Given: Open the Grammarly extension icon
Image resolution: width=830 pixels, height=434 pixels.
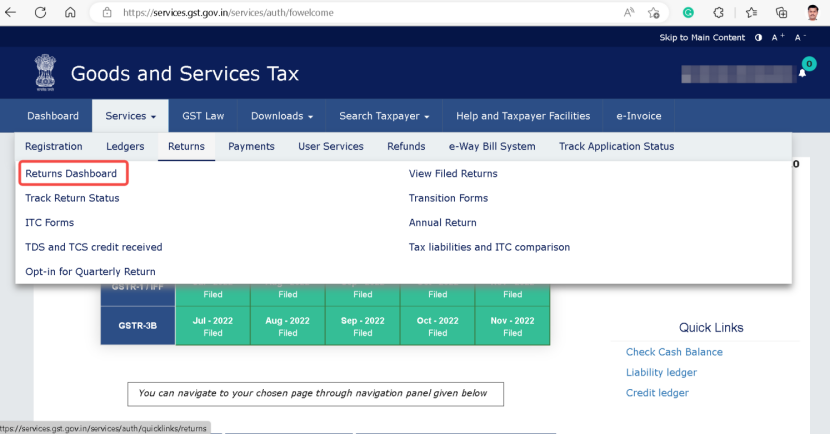Looking at the screenshot, I should (x=688, y=13).
